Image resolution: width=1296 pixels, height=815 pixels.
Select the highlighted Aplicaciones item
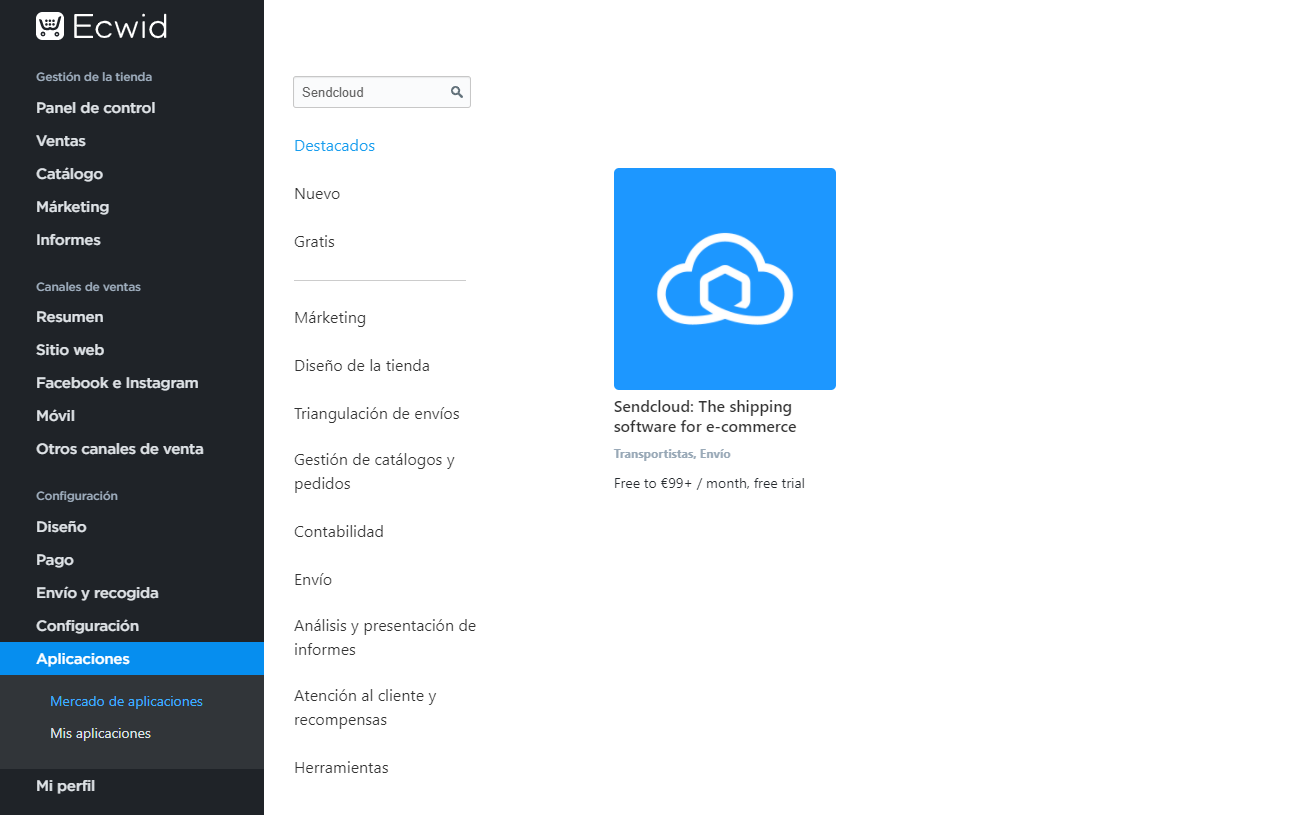132,659
